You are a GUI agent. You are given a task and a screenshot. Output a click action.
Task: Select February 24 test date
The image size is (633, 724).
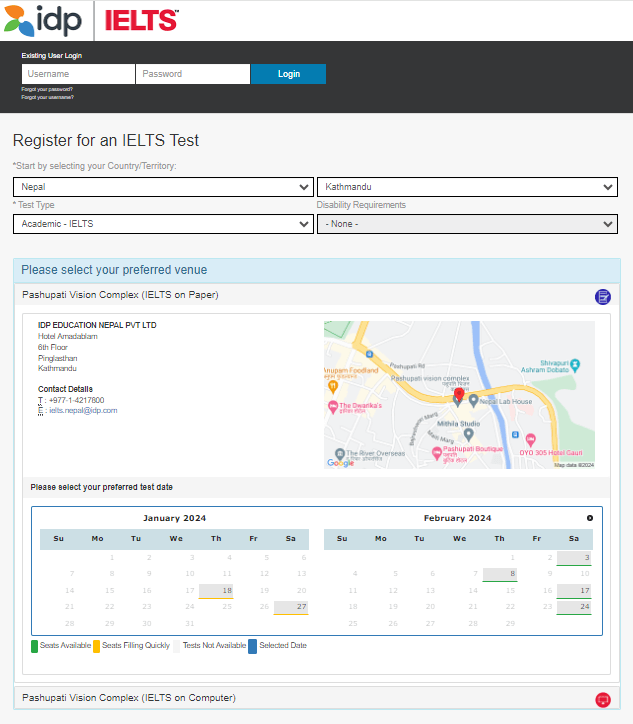pos(574,607)
